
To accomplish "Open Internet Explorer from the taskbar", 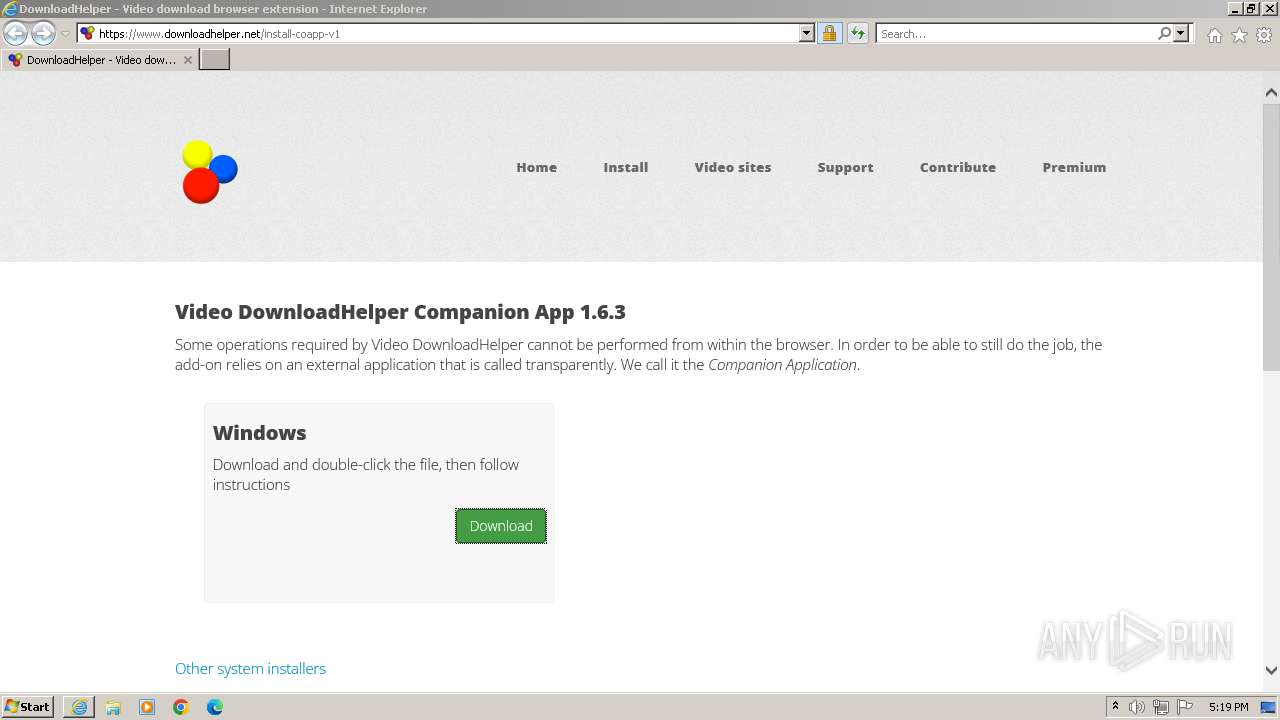I will (x=79, y=707).
